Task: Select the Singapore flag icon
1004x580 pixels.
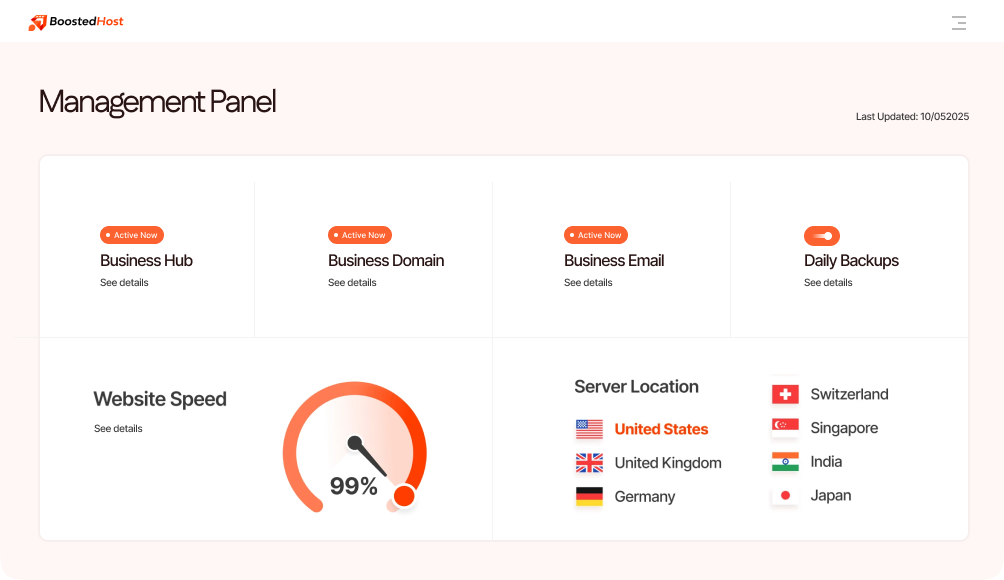Action: (x=785, y=428)
